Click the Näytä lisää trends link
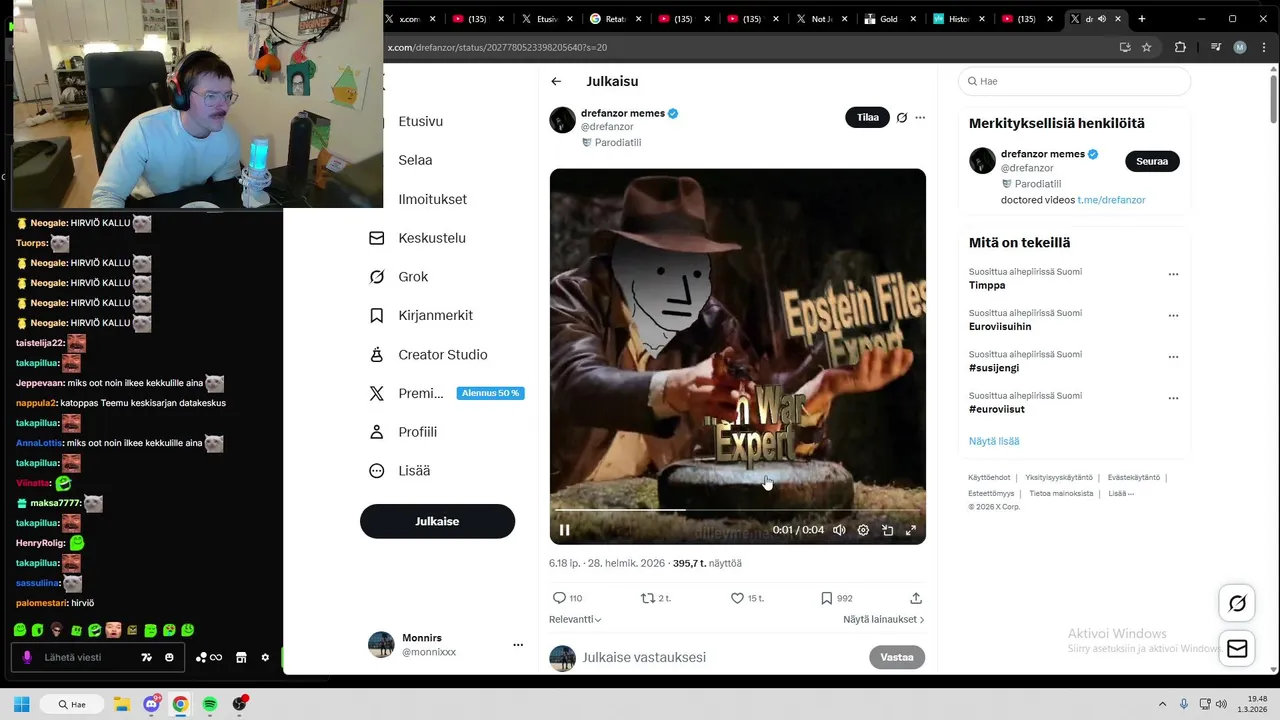1280x720 pixels. [994, 441]
